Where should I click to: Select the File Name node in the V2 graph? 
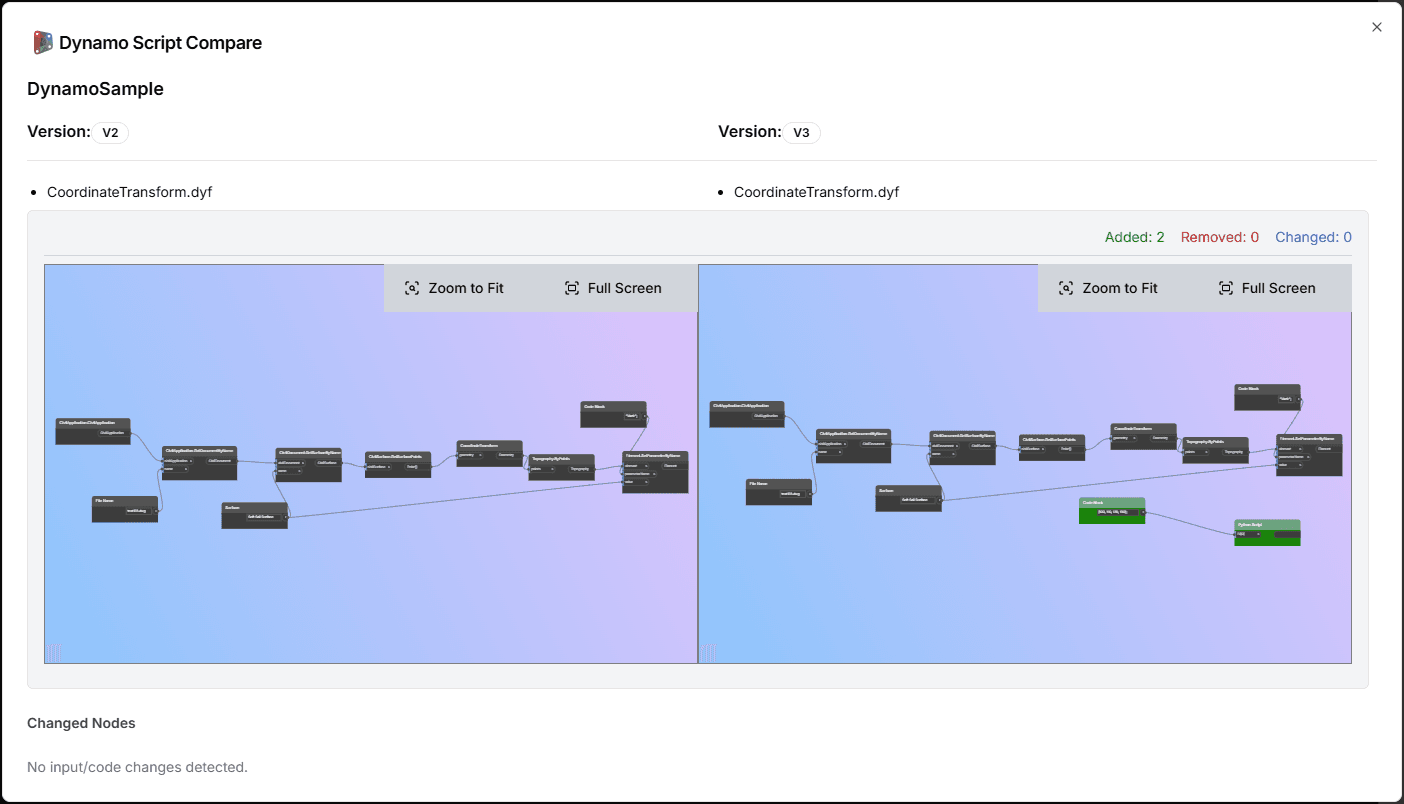(124, 508)
